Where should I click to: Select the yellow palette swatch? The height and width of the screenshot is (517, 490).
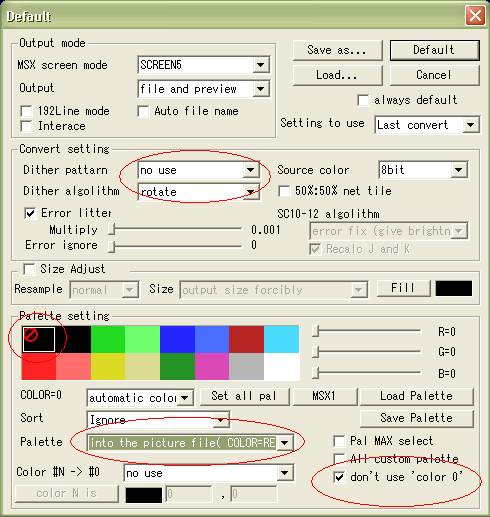click(x=108, y=366)
